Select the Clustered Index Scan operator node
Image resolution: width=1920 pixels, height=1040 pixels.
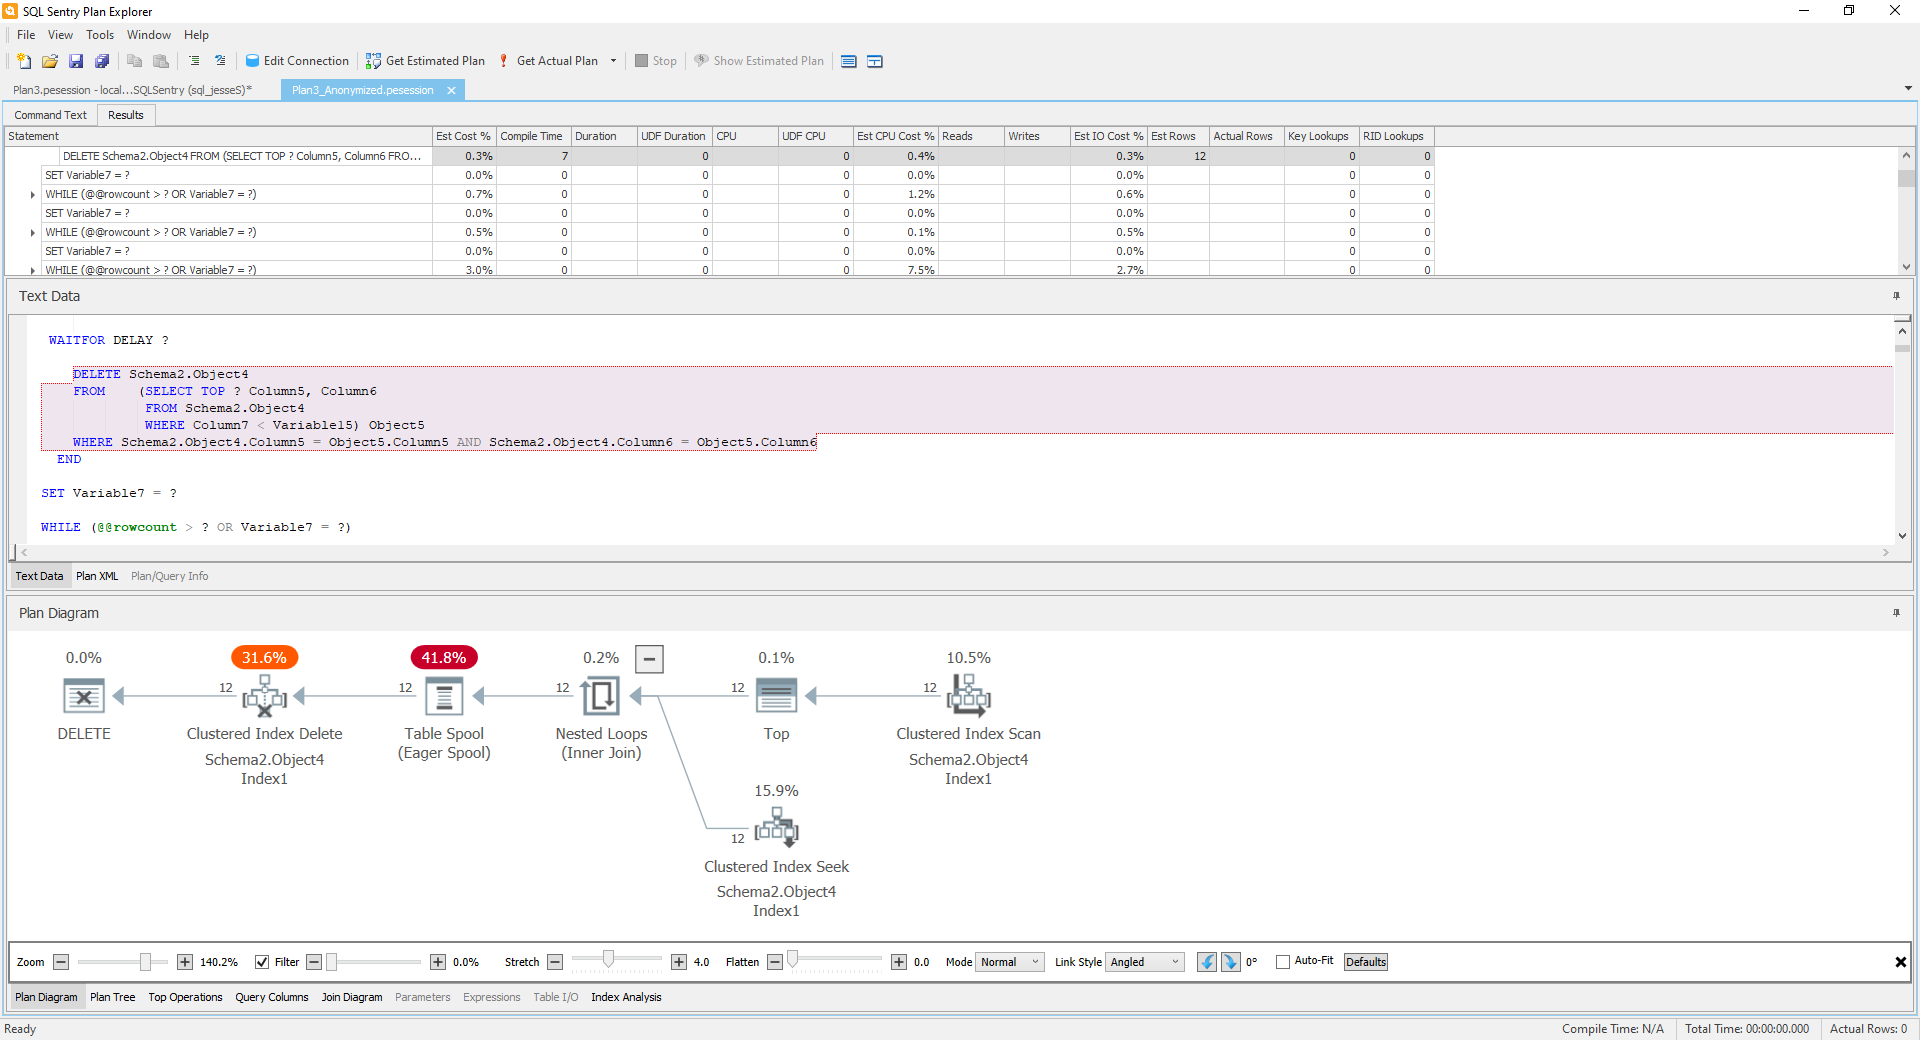pos(968,696)
